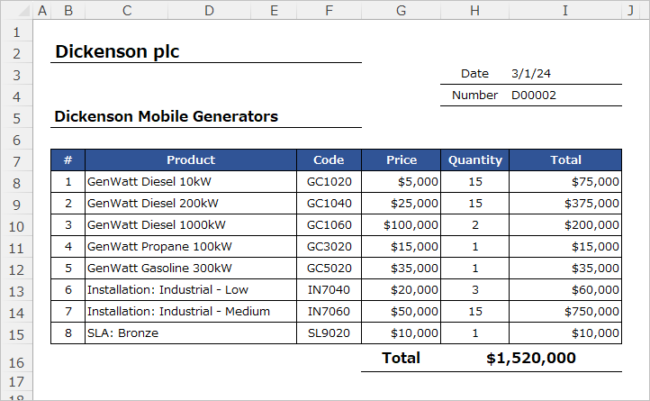Viewport: 650px width, 401px height.
Task: Select the Quantity table header cell
Action: (475, 160)
